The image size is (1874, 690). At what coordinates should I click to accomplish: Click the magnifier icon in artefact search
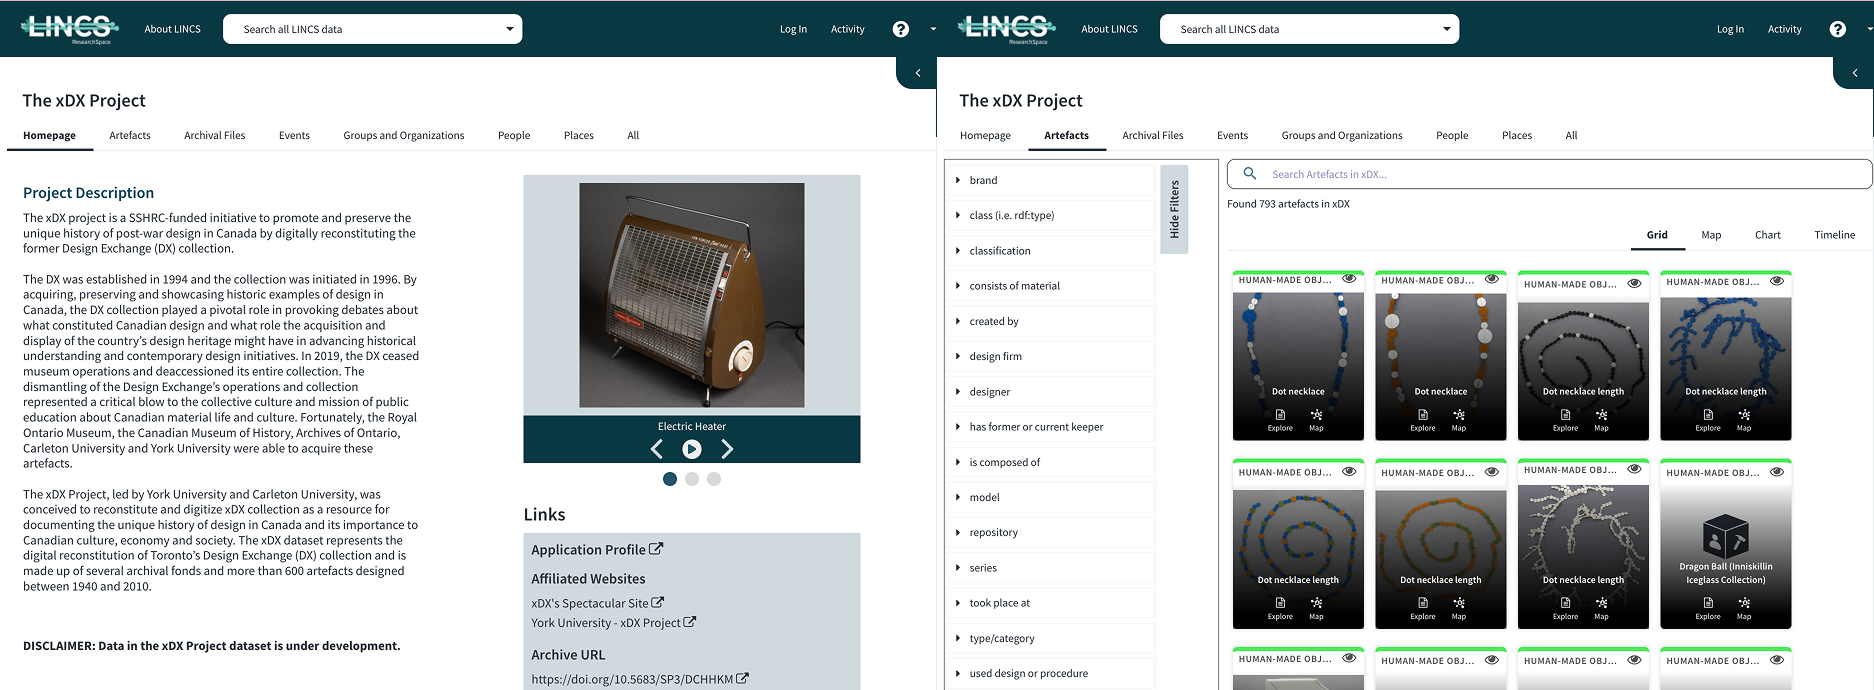click(1249, 174)
